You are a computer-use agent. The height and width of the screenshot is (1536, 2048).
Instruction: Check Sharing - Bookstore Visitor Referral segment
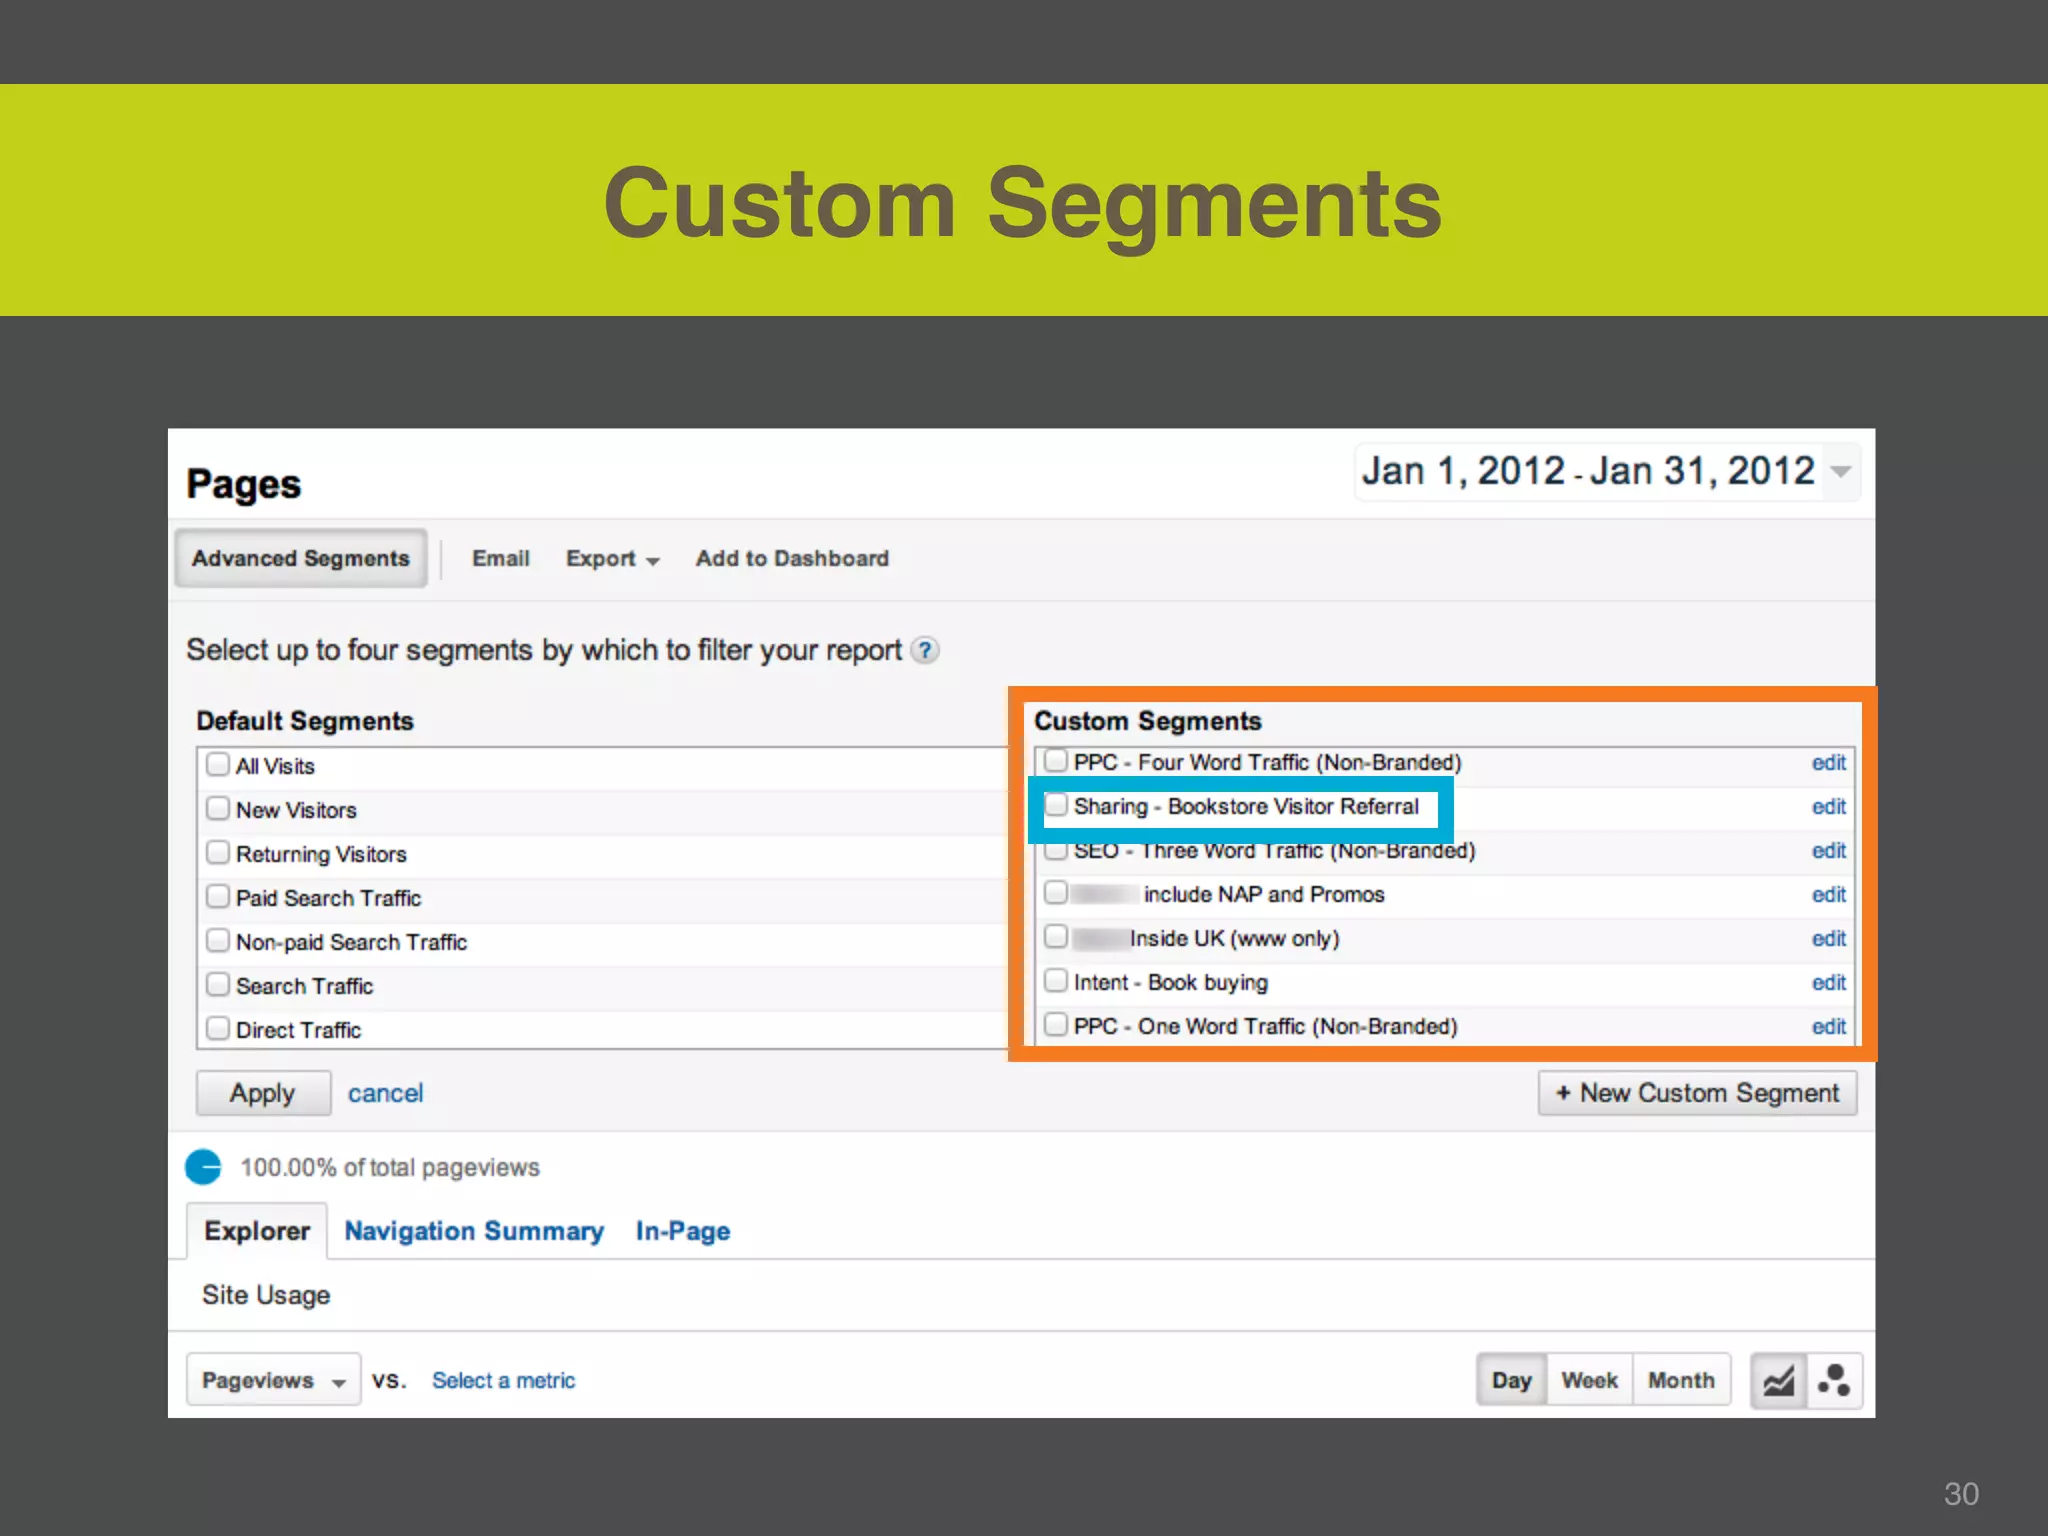(x=1056, y=805)
